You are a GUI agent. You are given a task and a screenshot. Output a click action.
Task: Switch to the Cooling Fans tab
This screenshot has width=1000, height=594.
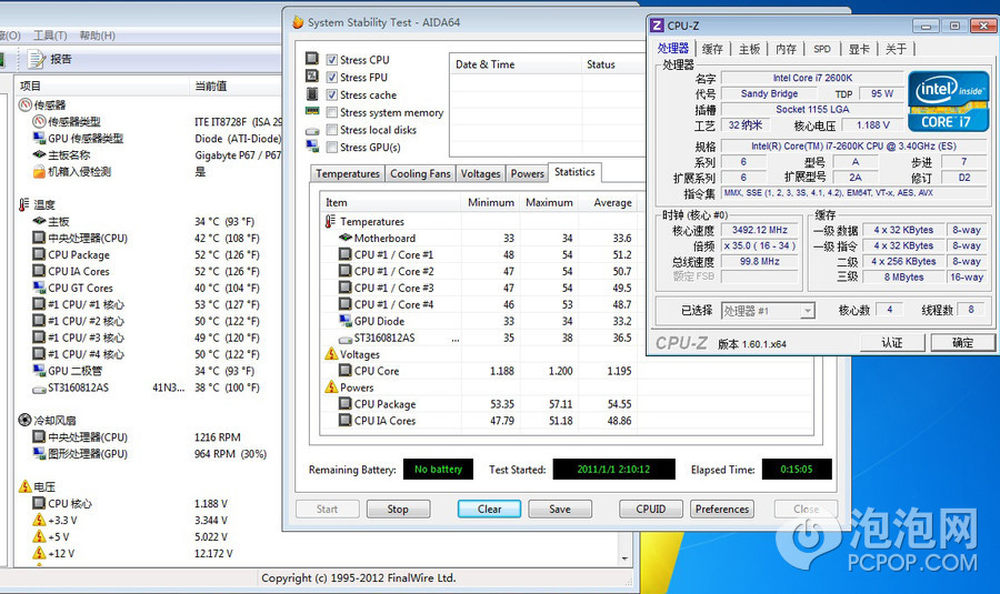pos(420,174)
